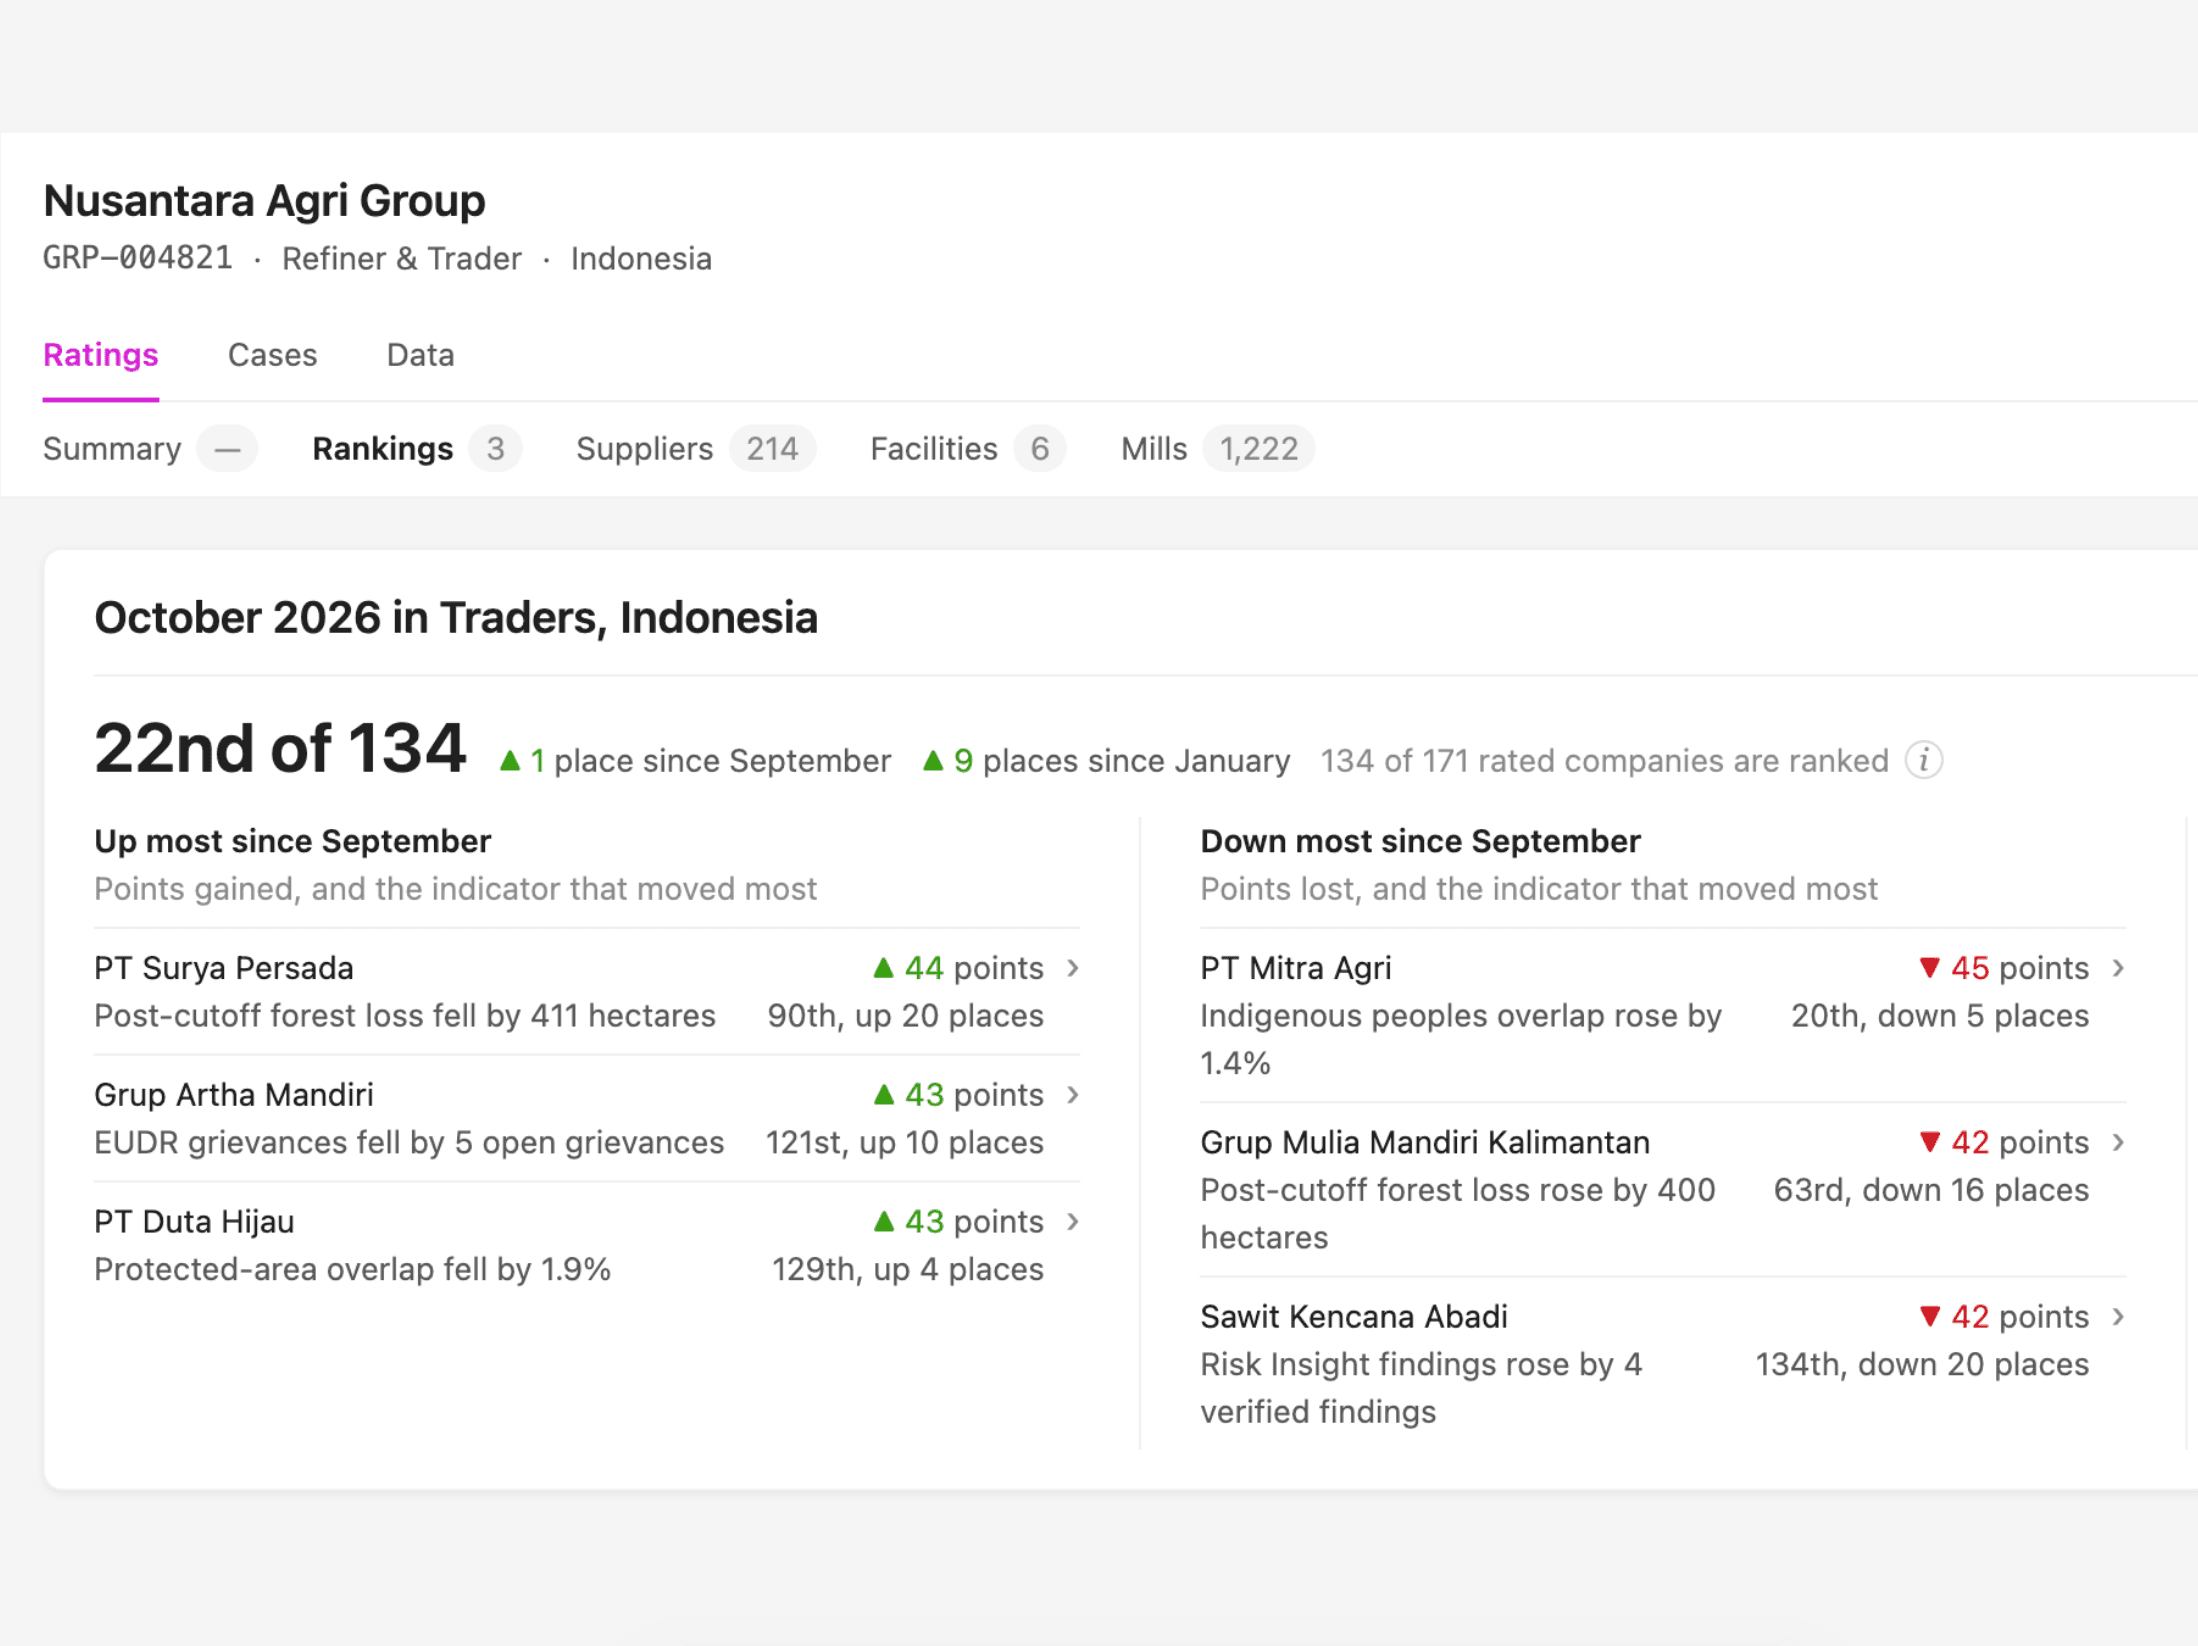
Task: Open Grup Artha Mandiri row chevron
Action: [1073, 1095]
